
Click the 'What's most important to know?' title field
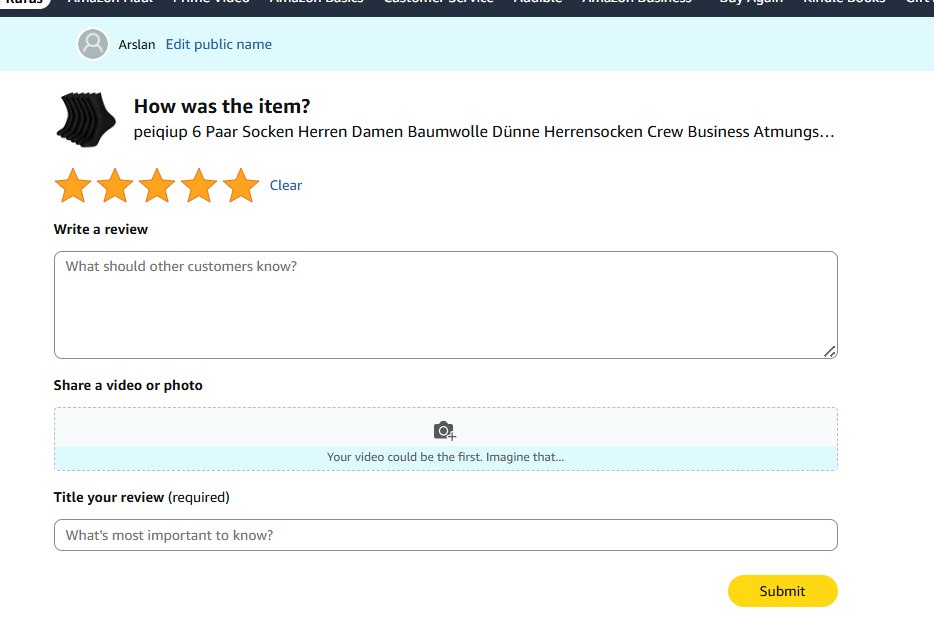coord(445,535)
